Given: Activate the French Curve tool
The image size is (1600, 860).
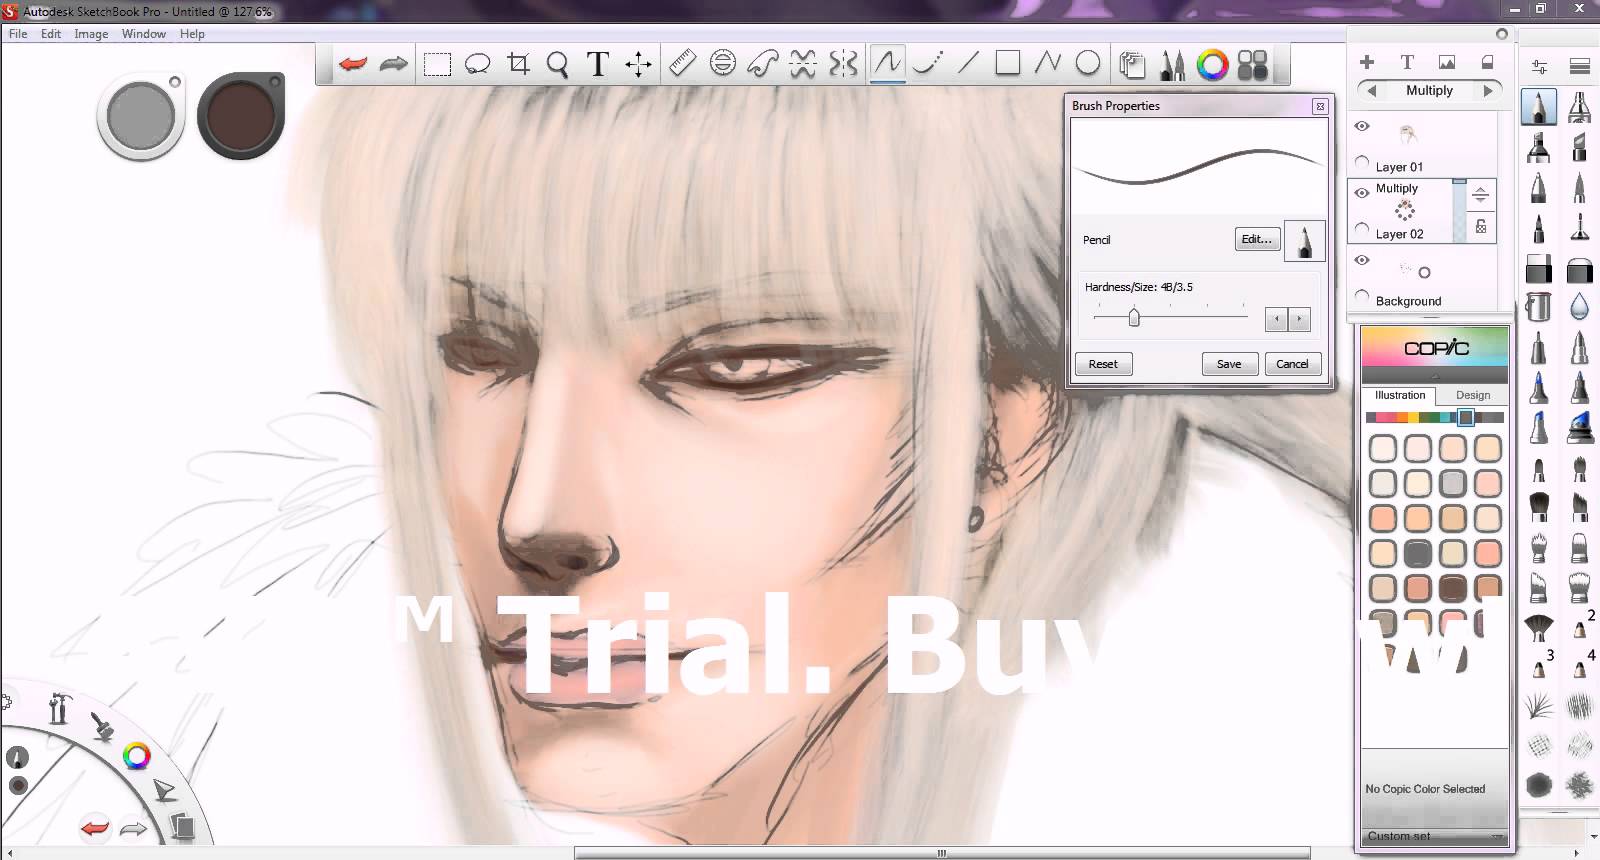Looking at the screenshot, I should [x=763, y=64].
